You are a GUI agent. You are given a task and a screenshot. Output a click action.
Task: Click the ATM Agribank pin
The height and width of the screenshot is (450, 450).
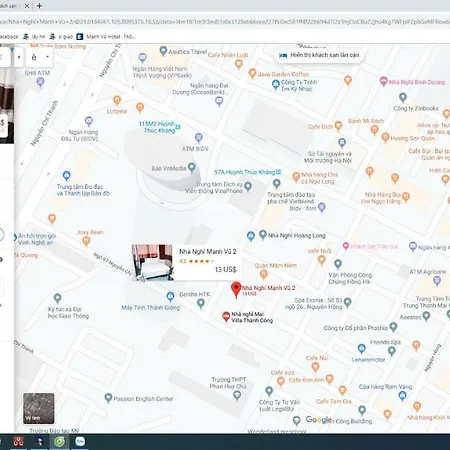coord(437,281)
